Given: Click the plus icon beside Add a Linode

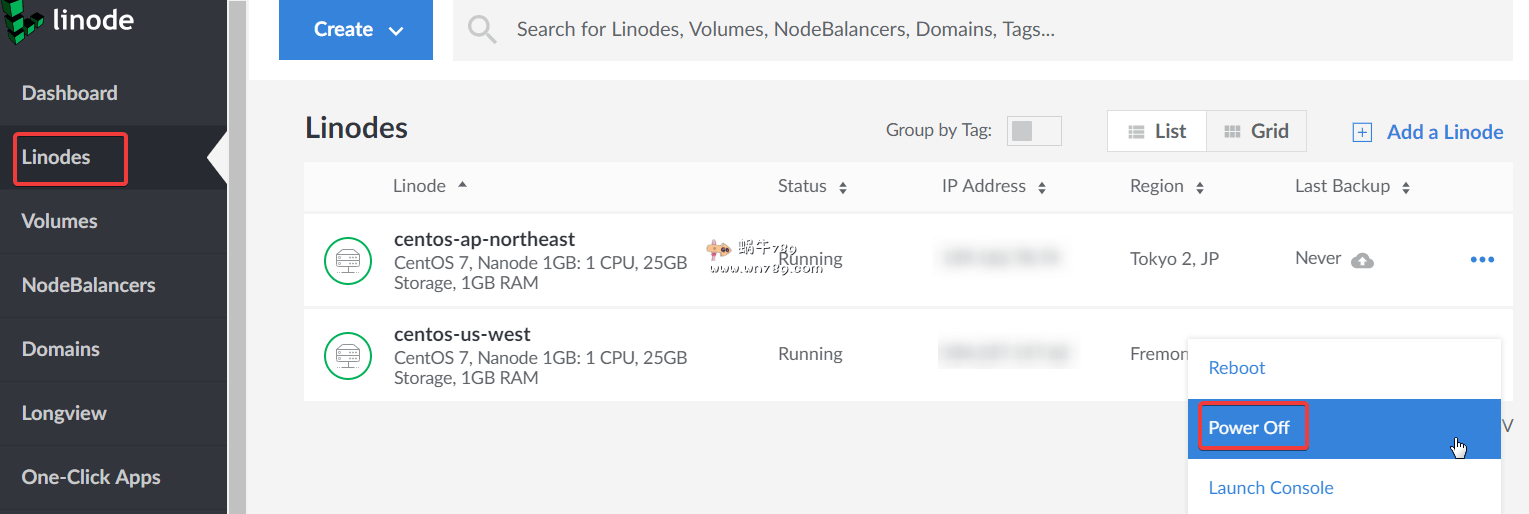Looking at the screenshot, I should [1362, 132].
